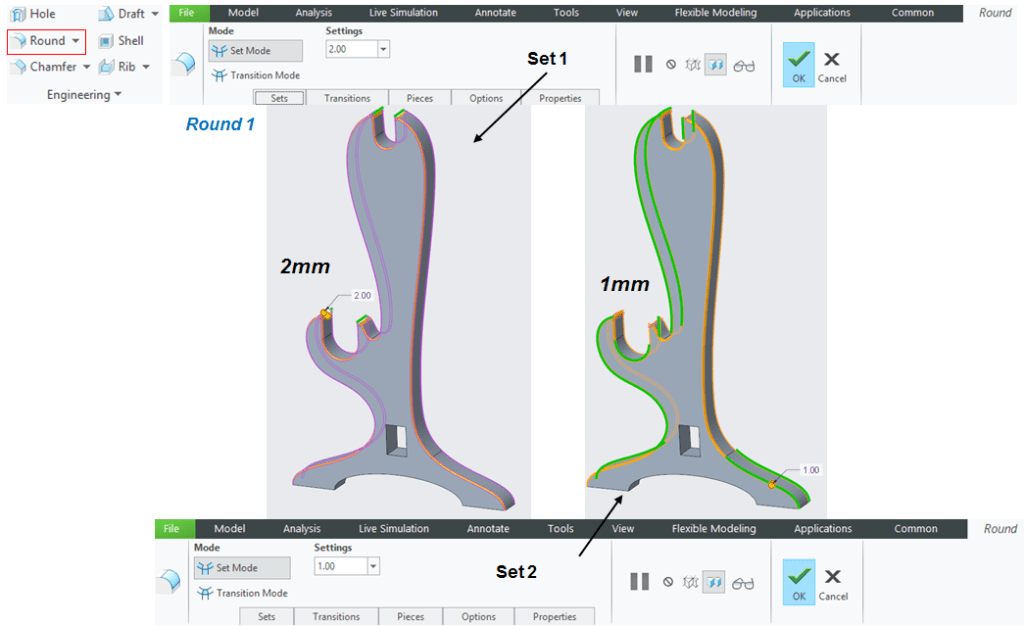The width and height of the screenshot is (1024, 626).
Task: Click the 1.00 radius value field in Settings
Action: (339, 566)
